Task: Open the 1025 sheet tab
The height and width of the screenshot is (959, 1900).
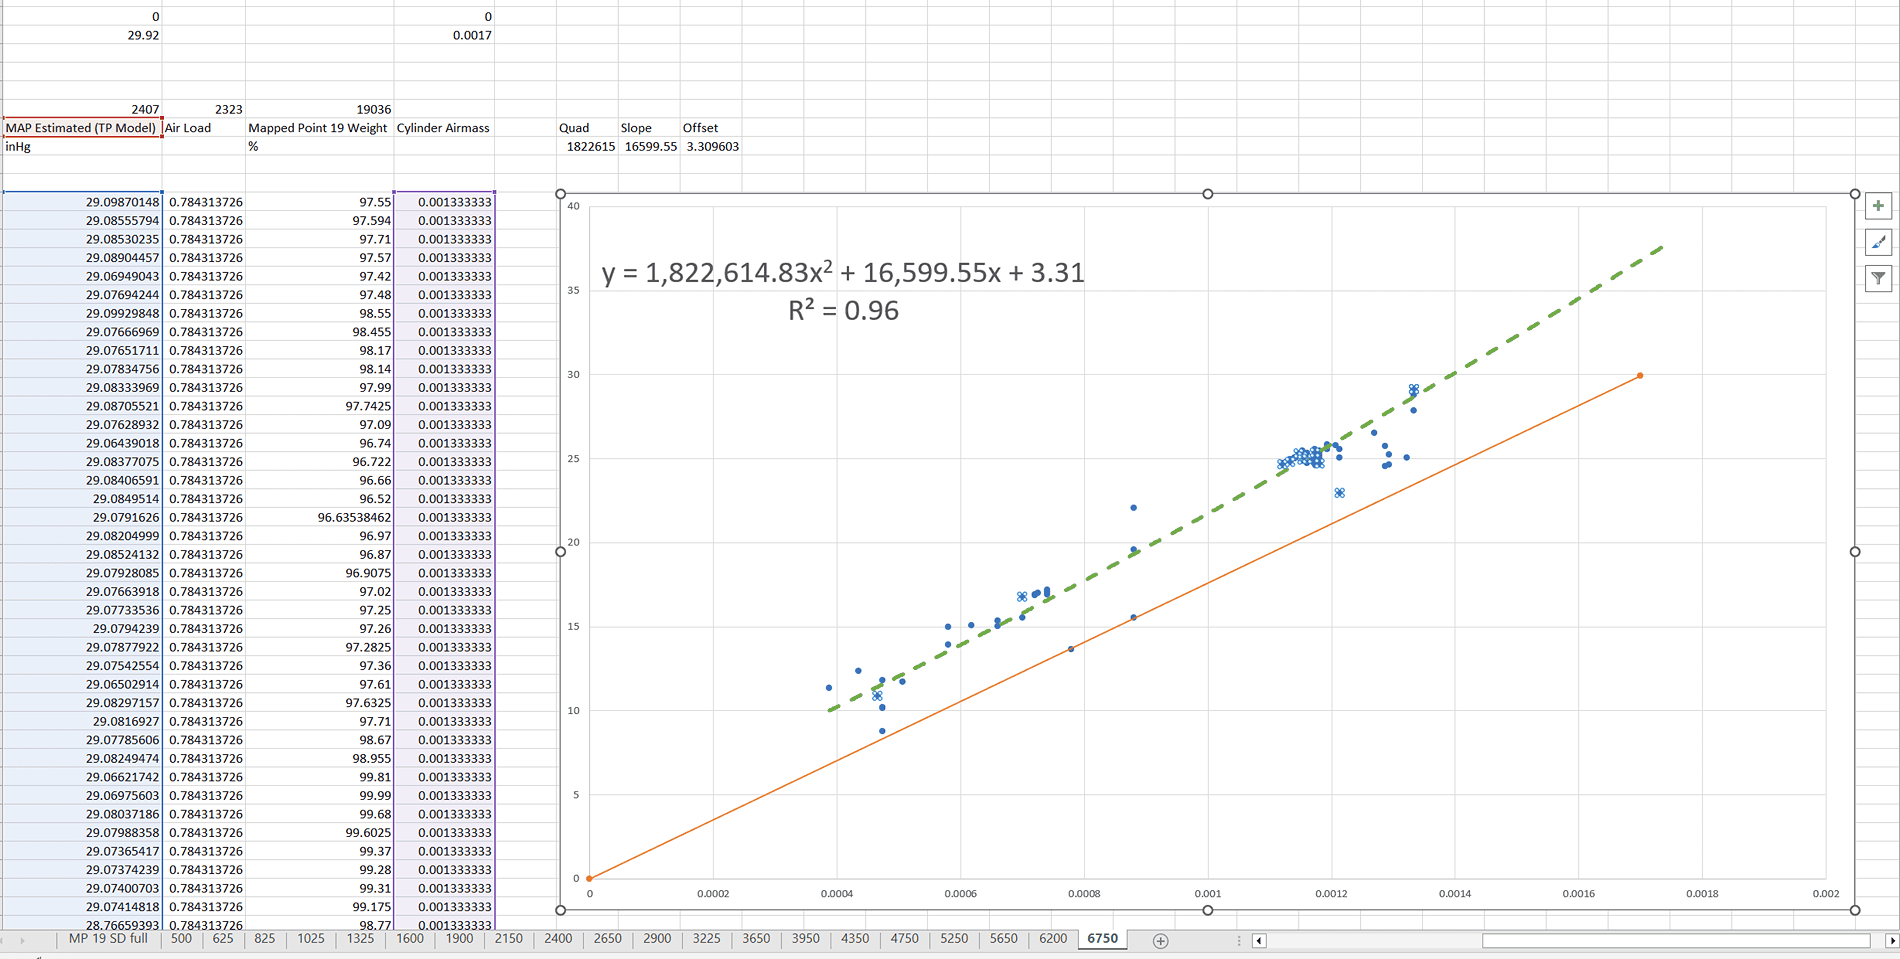Action: (311, 939)
